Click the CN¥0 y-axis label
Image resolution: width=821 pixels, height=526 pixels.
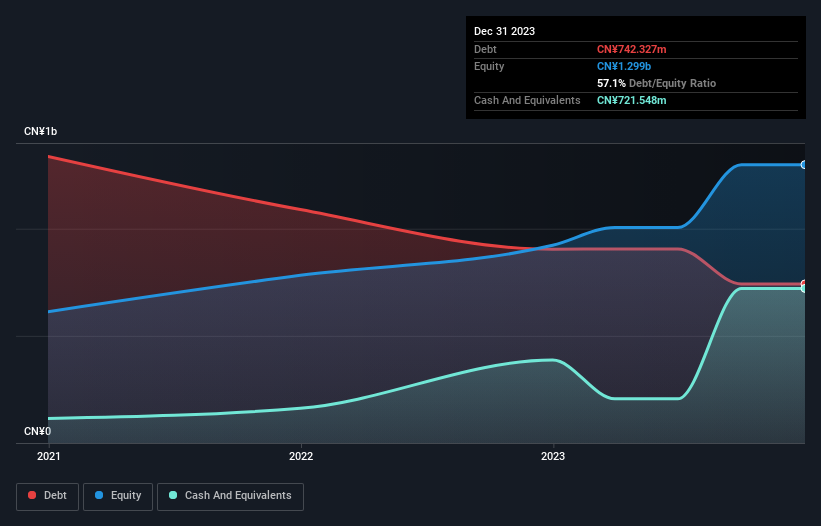pyautogui.click(x=38, y=431)
